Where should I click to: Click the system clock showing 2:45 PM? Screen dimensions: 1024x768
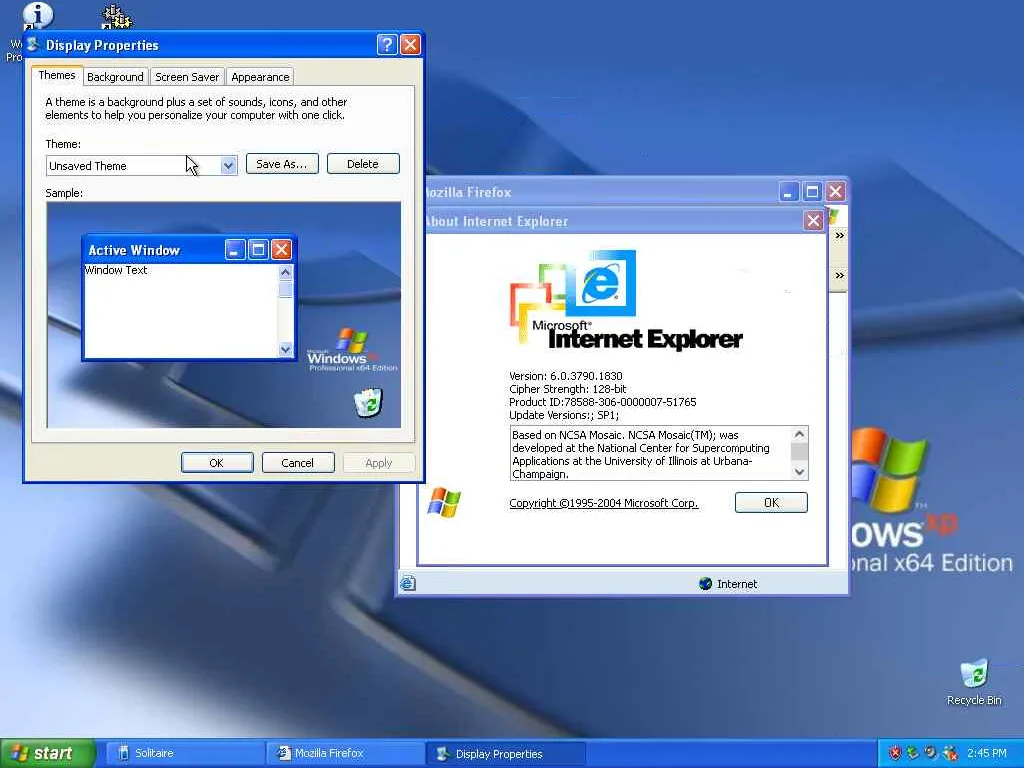[987, 753]
